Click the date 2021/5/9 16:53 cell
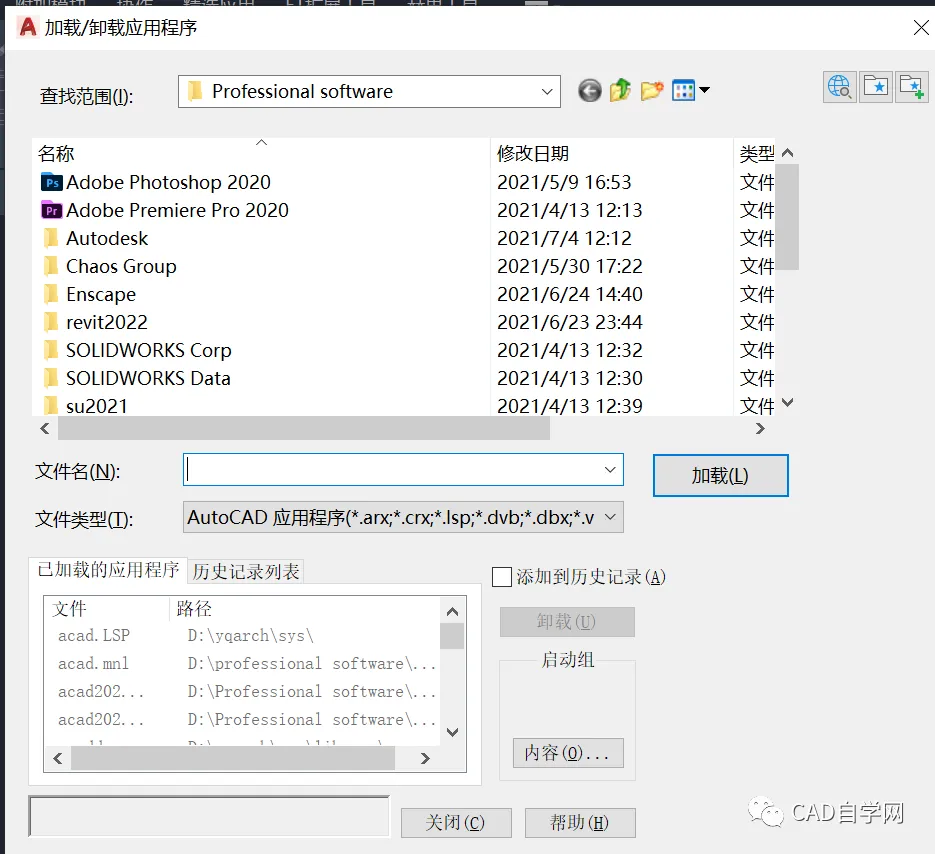935x854 pixels. coord(564,182)
